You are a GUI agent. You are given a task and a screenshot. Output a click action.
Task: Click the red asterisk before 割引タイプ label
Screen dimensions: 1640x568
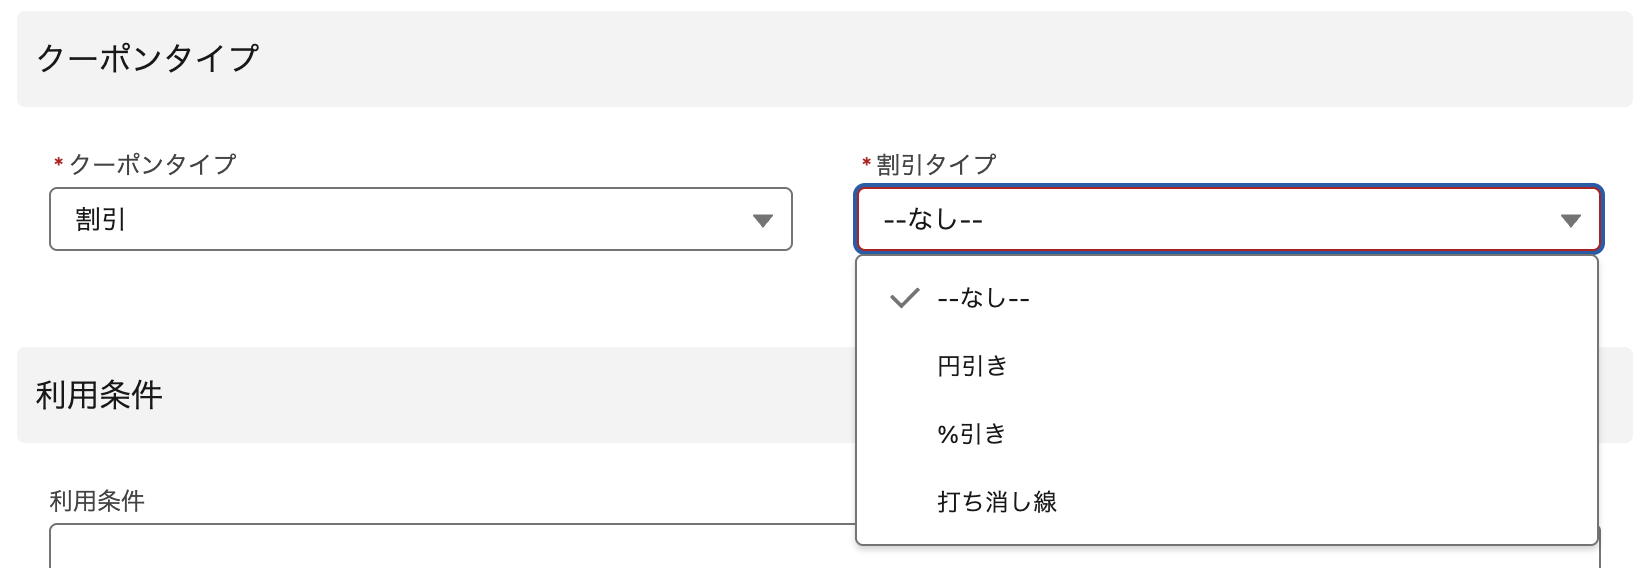(x=866, y=164)
